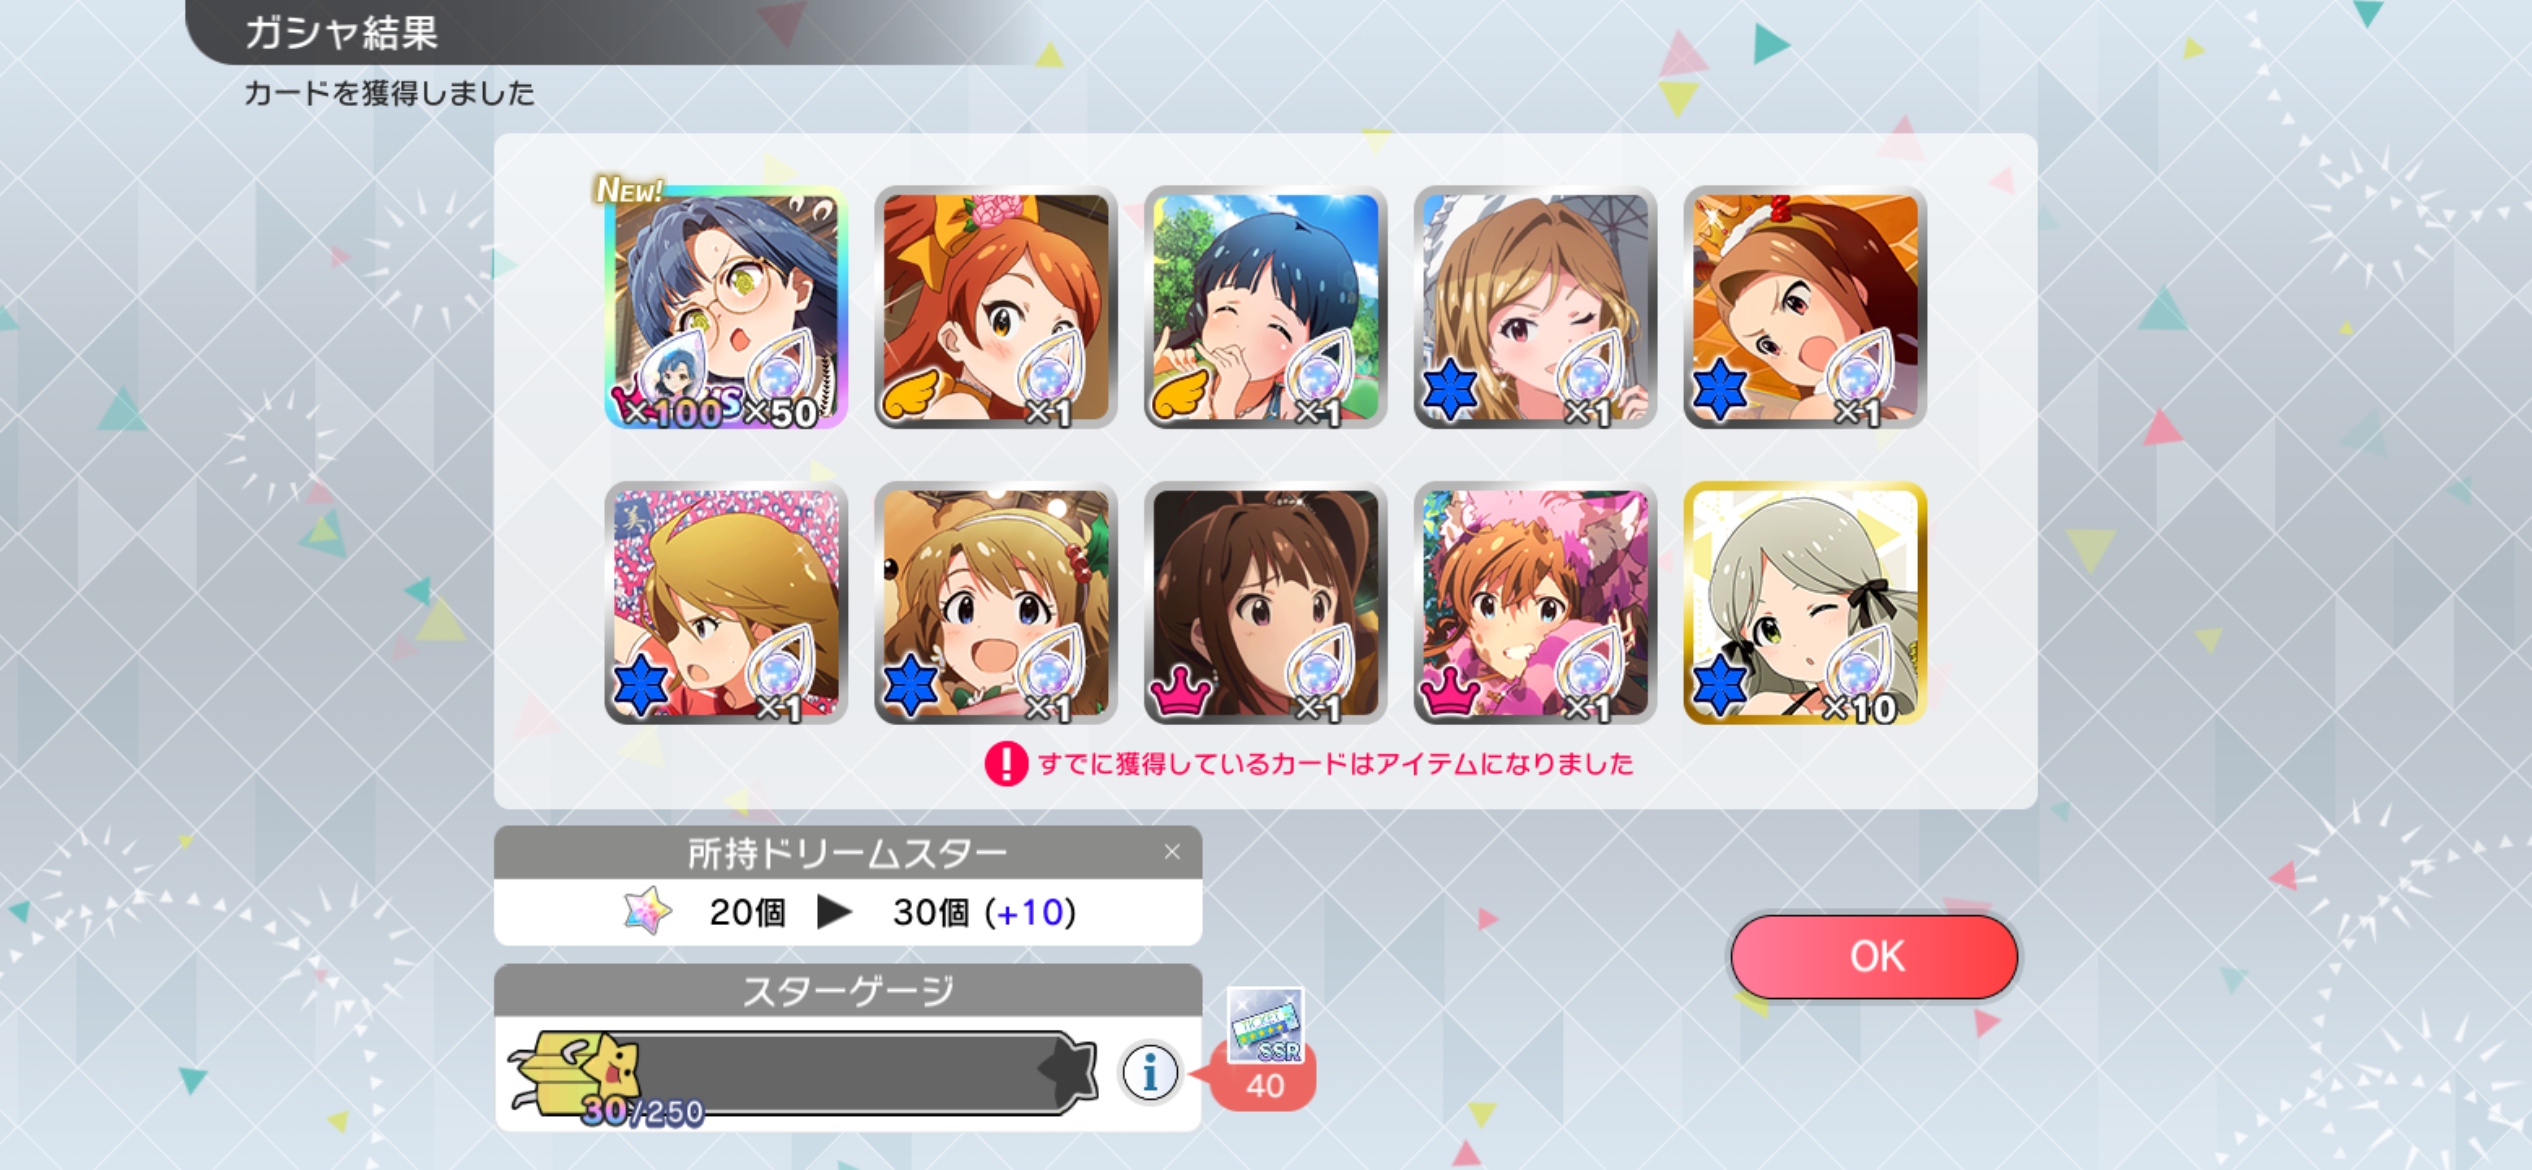Tap the dark star at gauge end
2532x1170 pixels.
coord(1068,1070)
